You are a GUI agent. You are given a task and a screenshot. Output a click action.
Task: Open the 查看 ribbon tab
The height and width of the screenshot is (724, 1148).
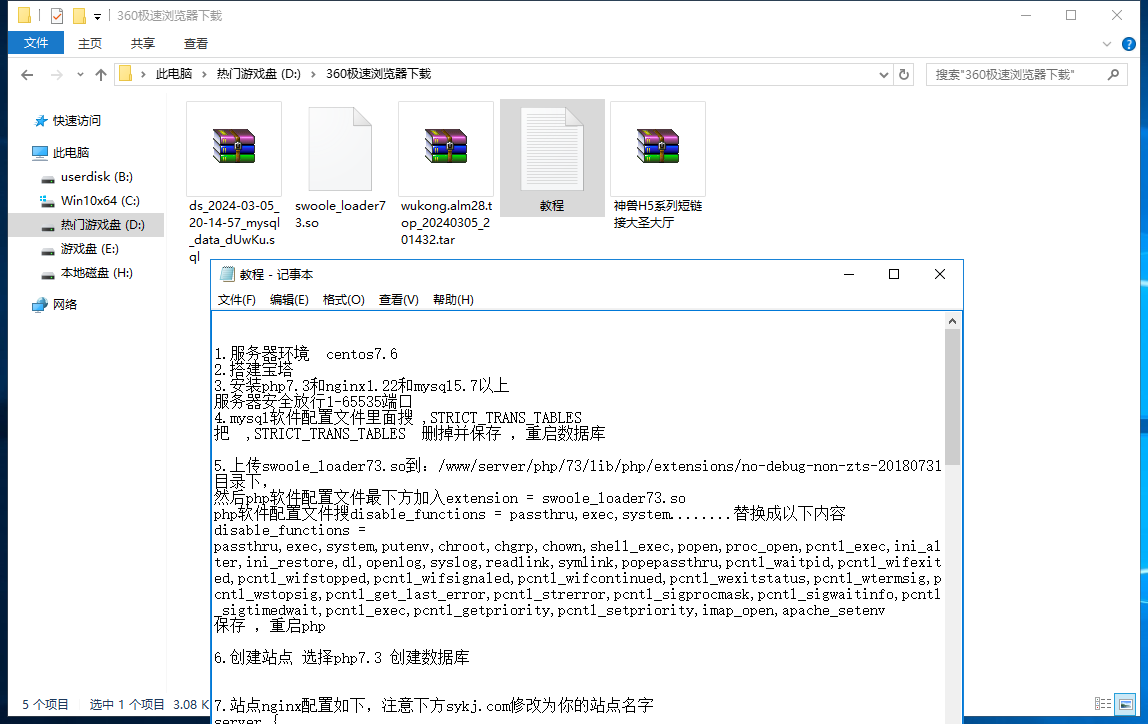point(196,44)
